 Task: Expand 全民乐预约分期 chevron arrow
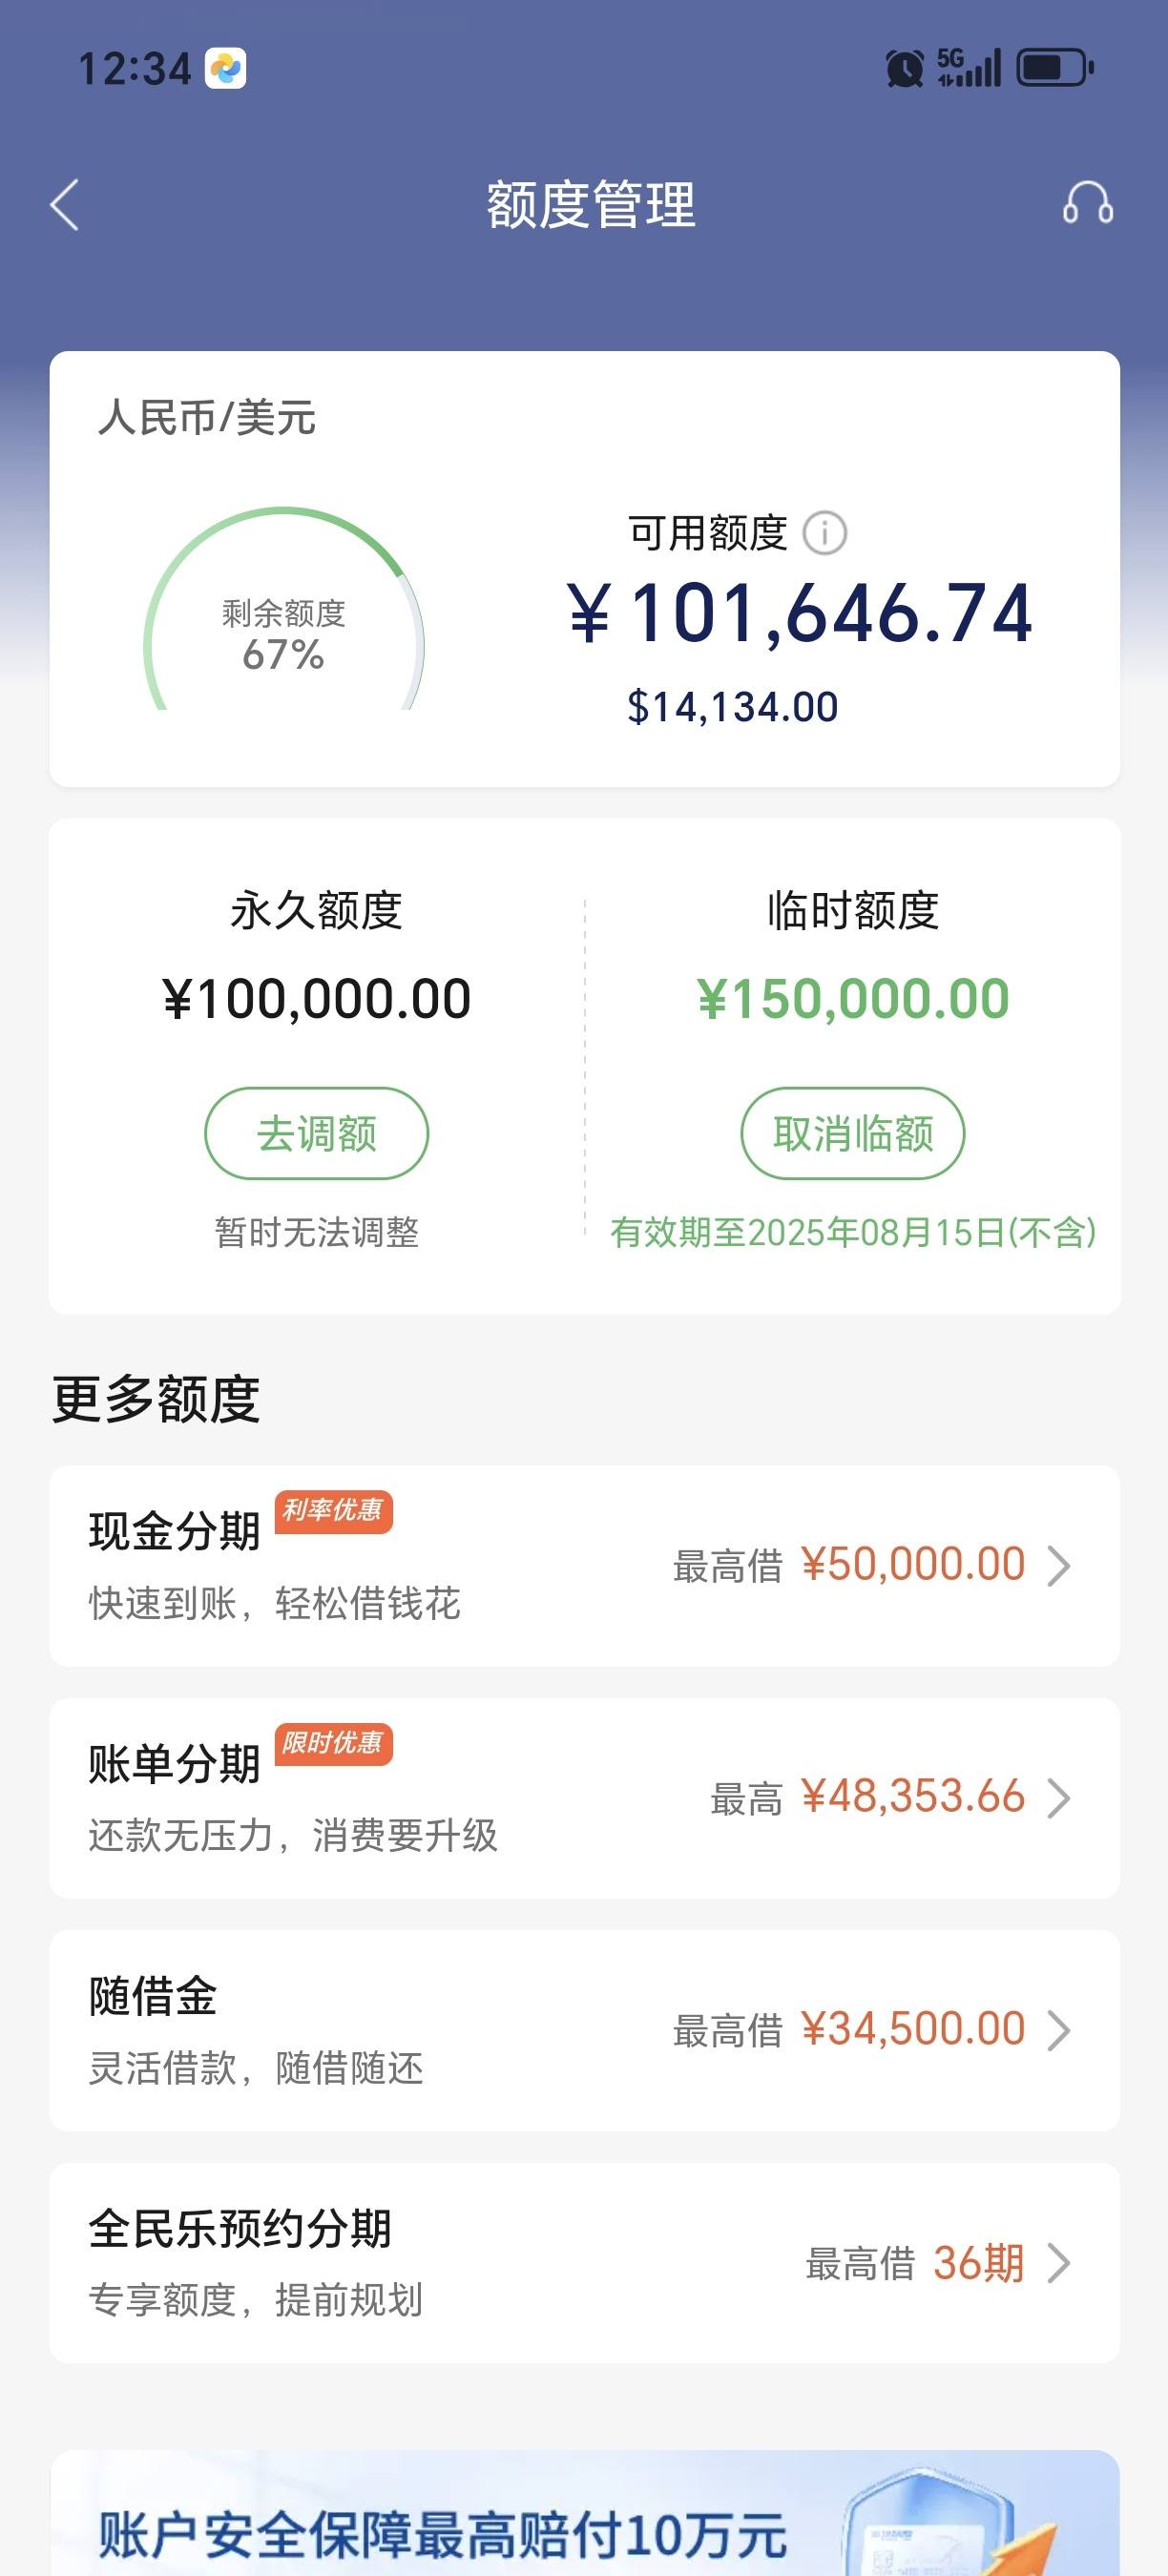pos(1059,2263)
